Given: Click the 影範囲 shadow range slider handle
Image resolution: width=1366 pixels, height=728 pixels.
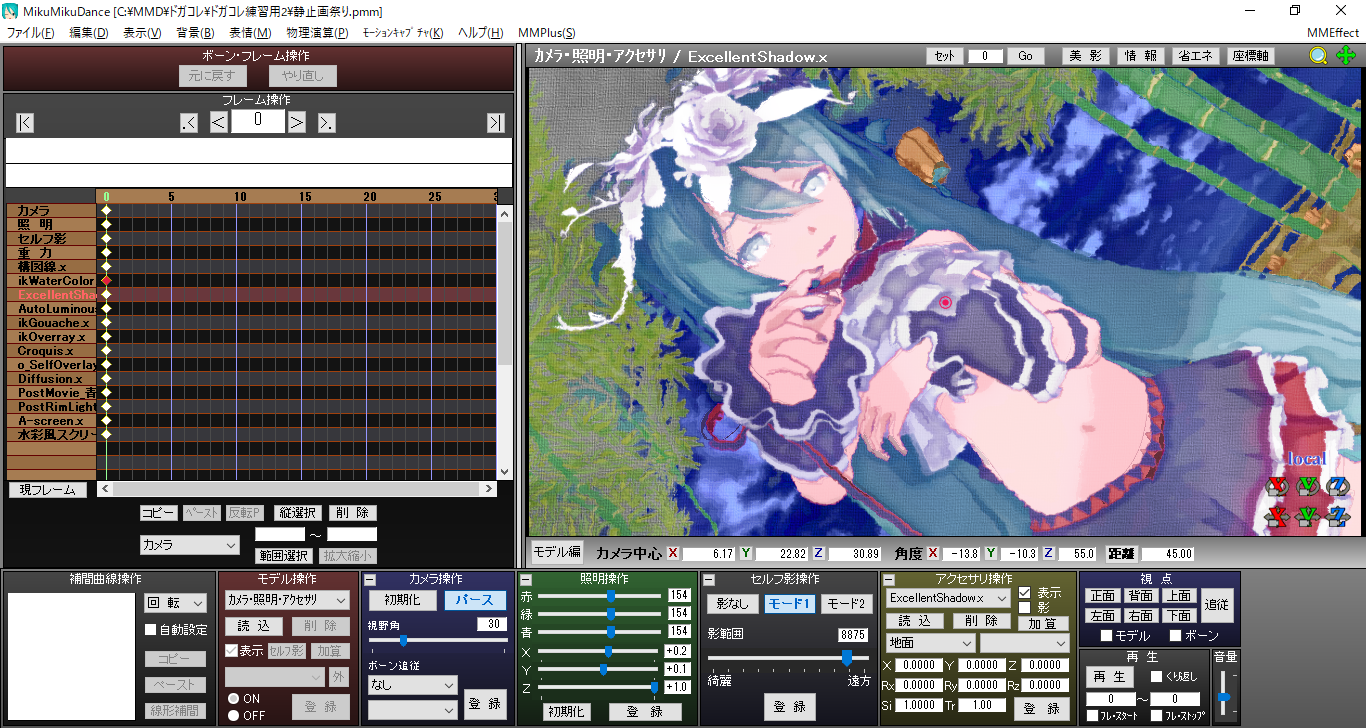Looking at the screenshot, I should (847, 657).
